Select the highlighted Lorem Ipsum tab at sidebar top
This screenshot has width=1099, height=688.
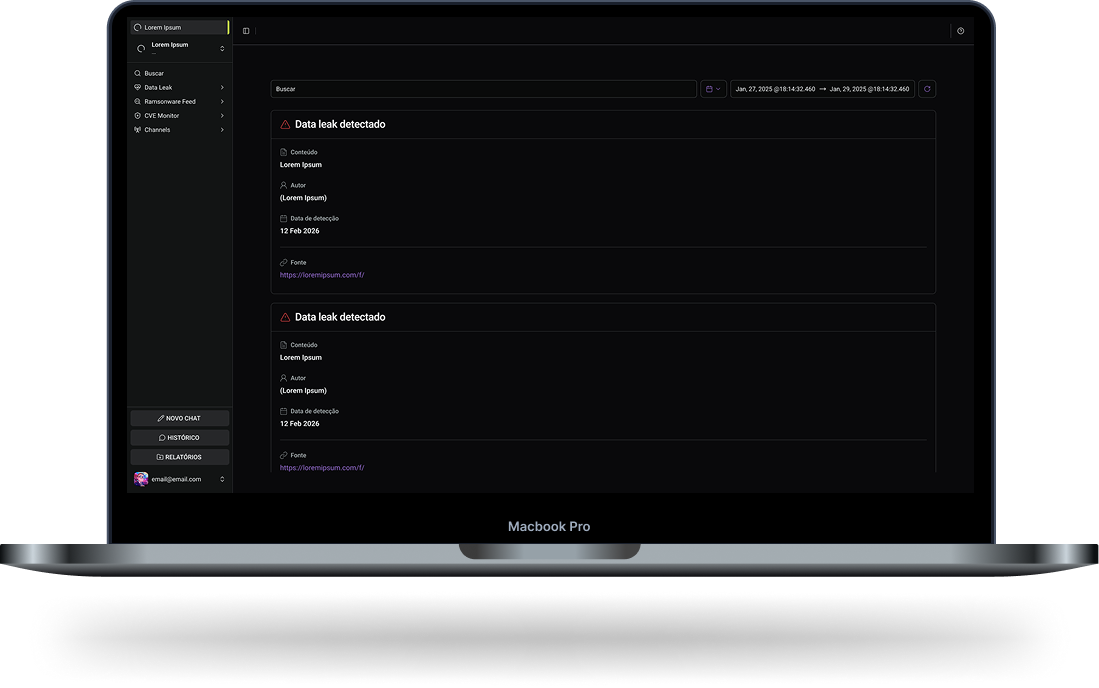tap(179, 27)
